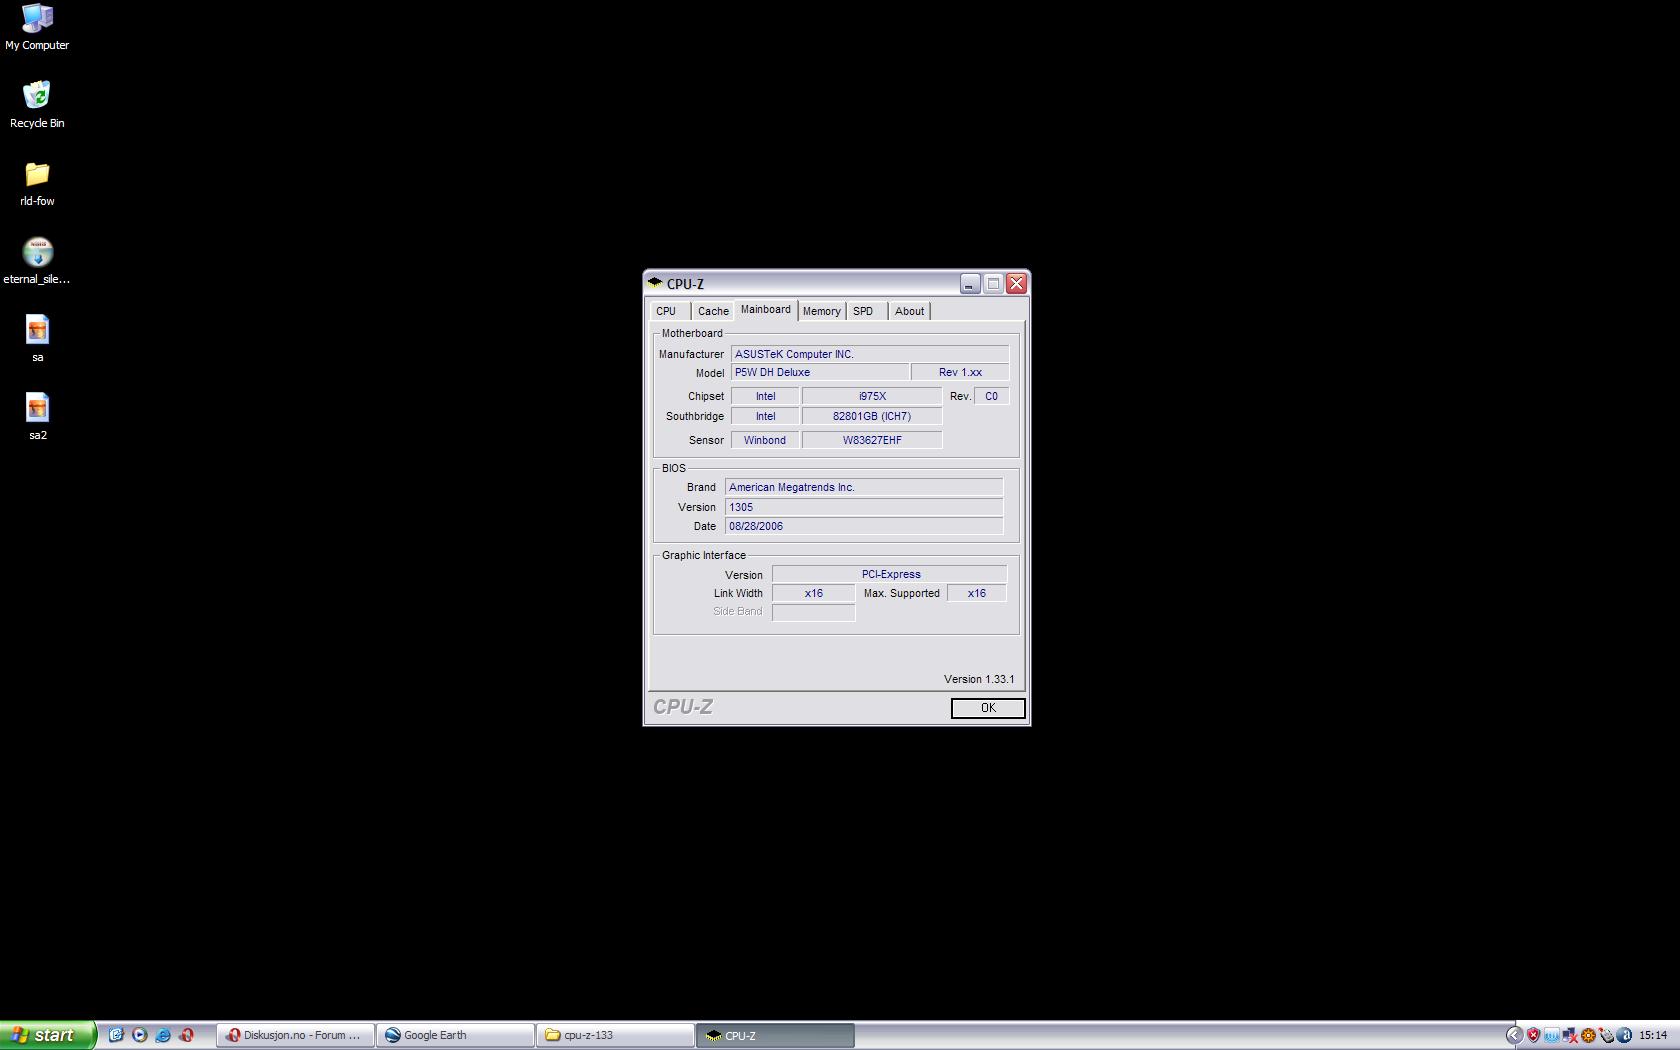Click the CPU-Z taskbar button

[775, 1035]
